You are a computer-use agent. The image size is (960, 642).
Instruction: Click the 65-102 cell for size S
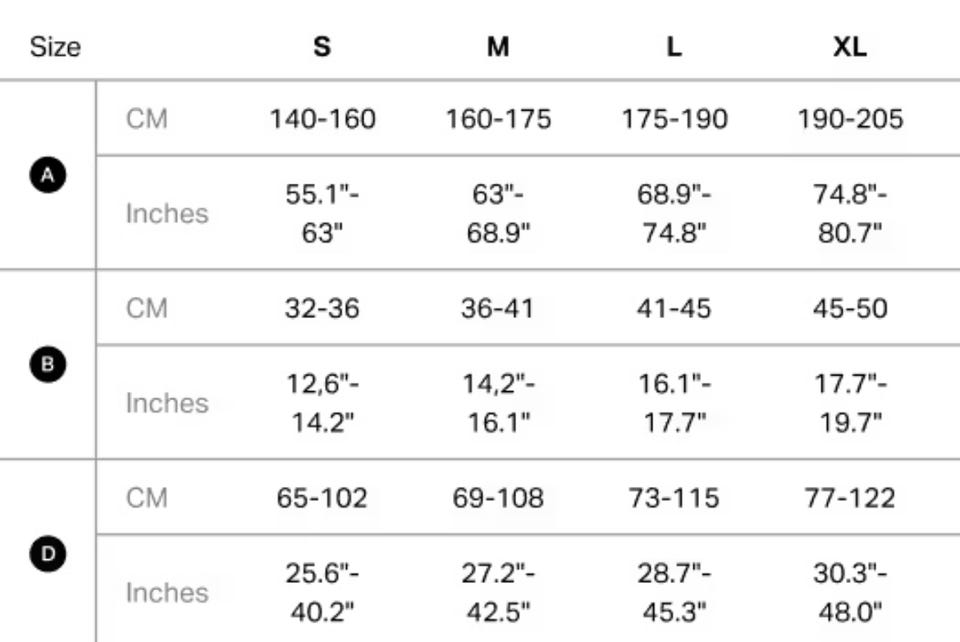(x=322, y=497)
